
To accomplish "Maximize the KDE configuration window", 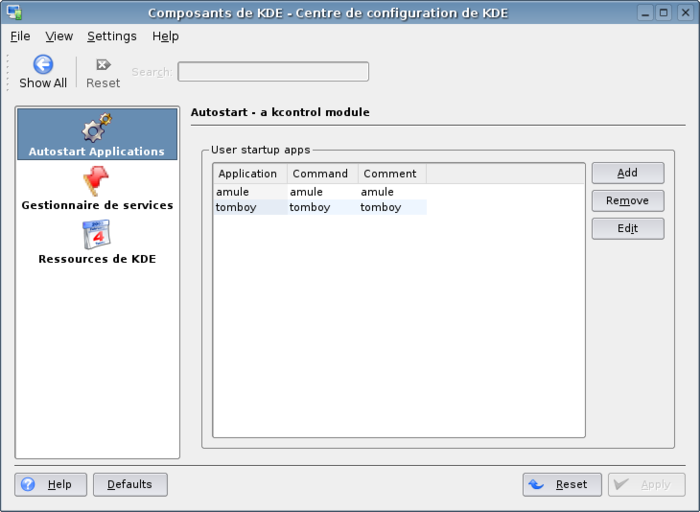I will 664,12.
